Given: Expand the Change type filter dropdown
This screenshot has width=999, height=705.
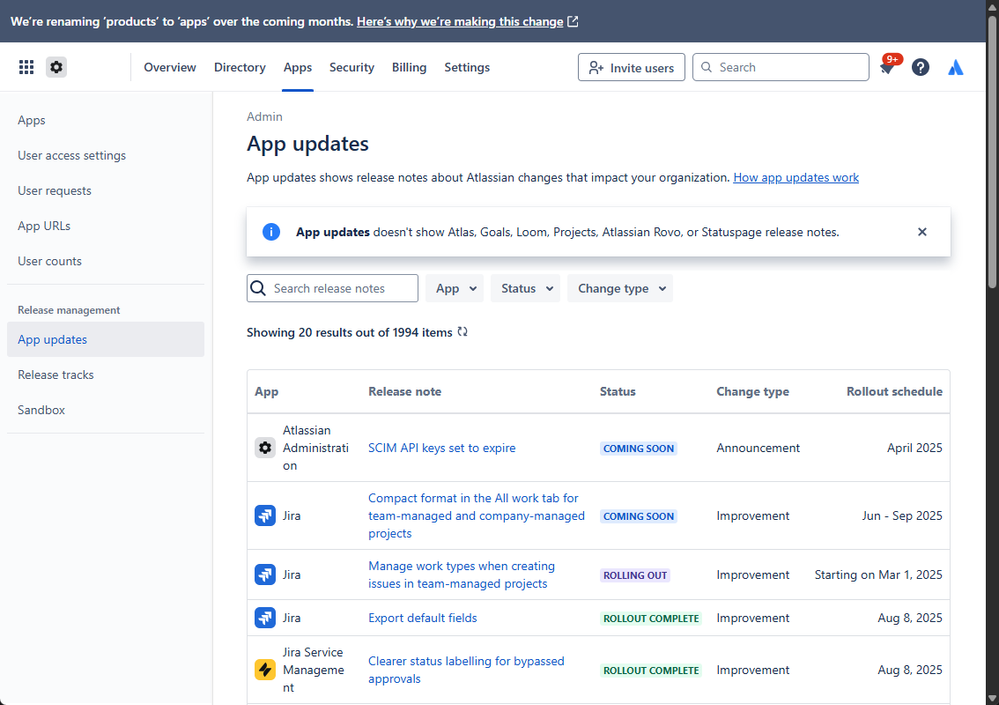Looking at the screenshot, I should point(620,288).
